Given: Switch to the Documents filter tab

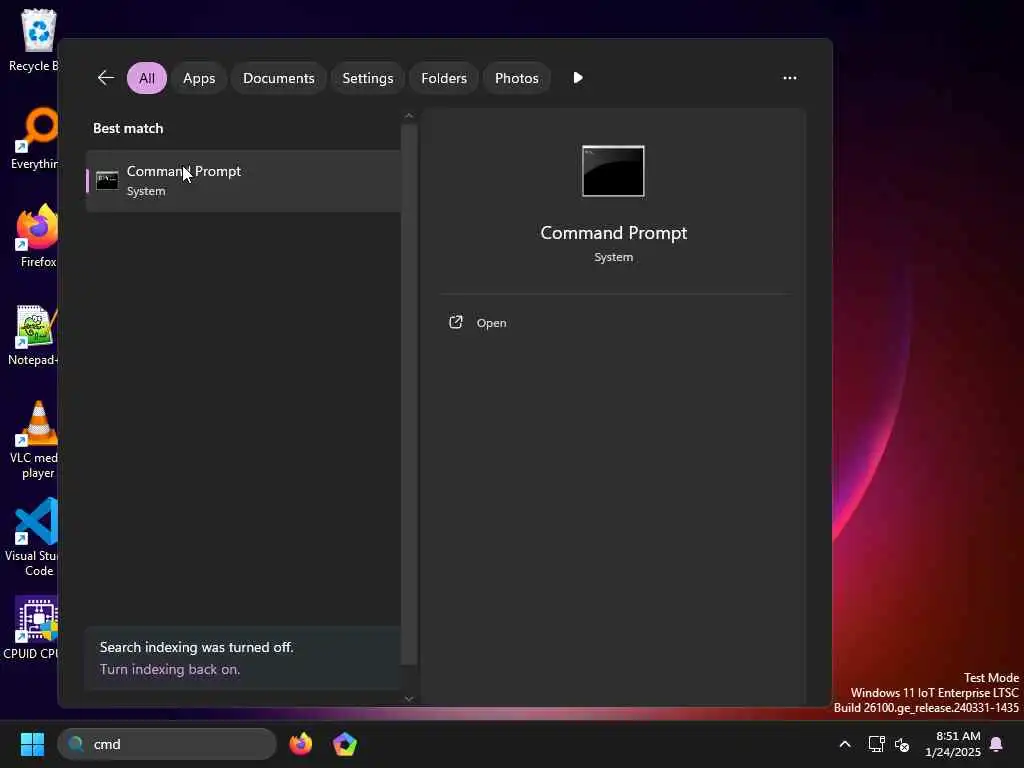Looking at the screenshot, I should pos(279,78).
